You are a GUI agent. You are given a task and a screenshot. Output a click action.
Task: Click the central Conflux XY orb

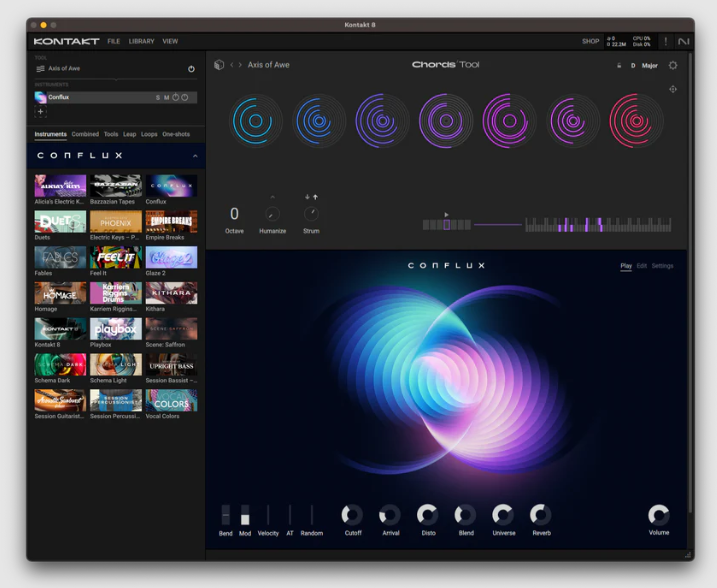450,380
